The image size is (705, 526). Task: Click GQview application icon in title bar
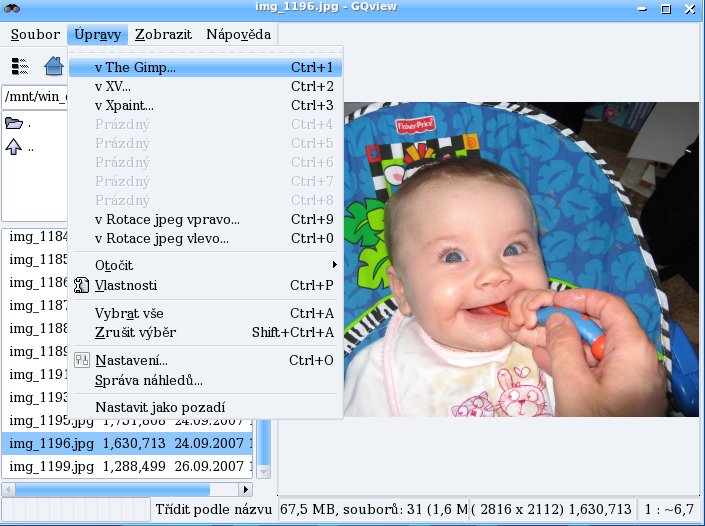(x=12, y=8)
